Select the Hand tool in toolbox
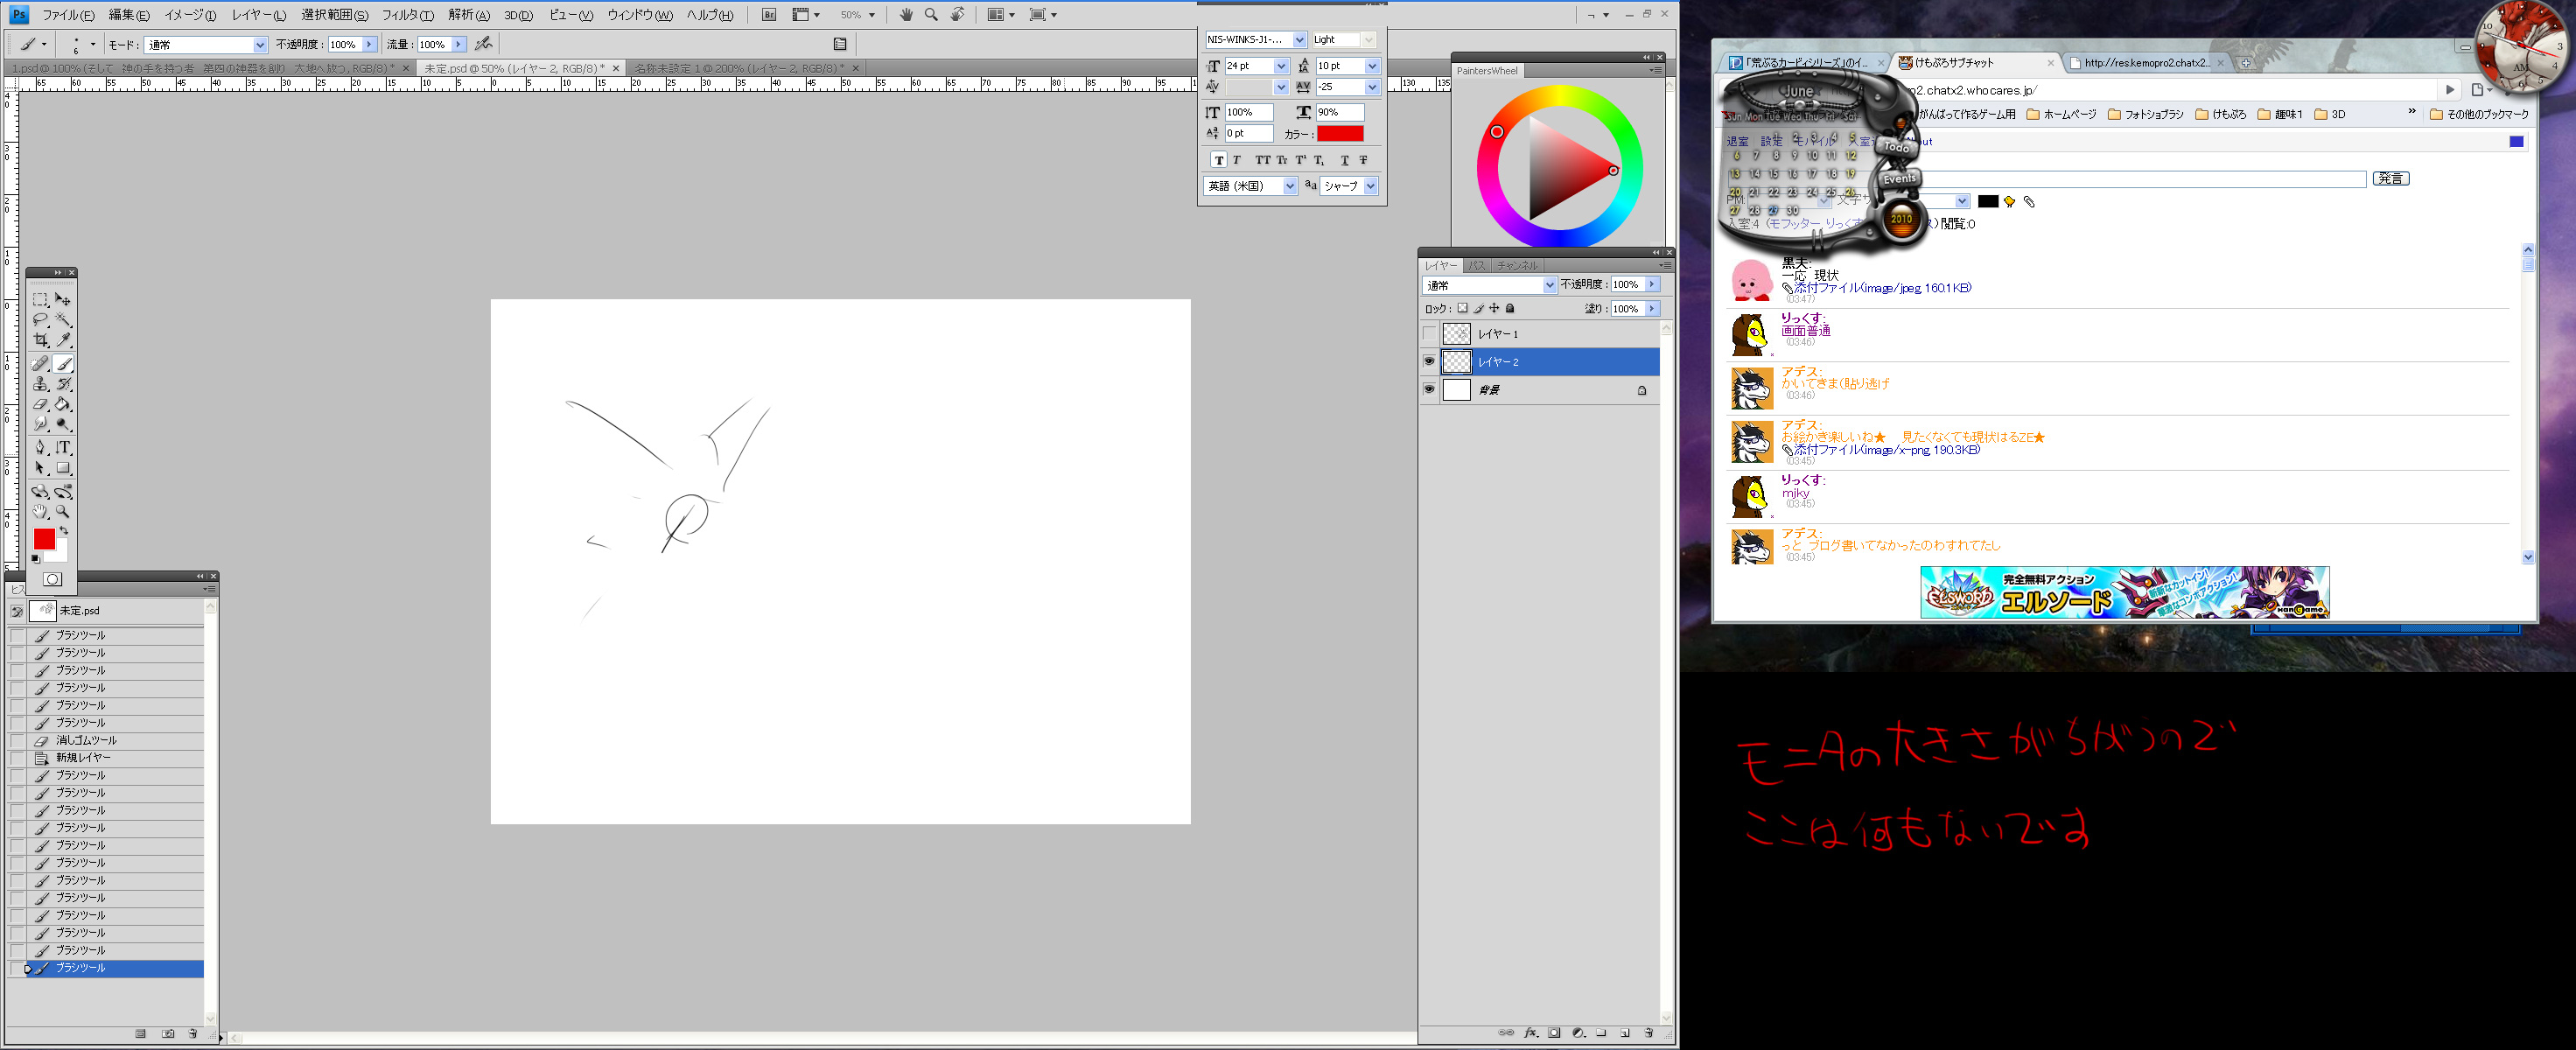Screen dimensions: 2576x1050 (40, 511)
